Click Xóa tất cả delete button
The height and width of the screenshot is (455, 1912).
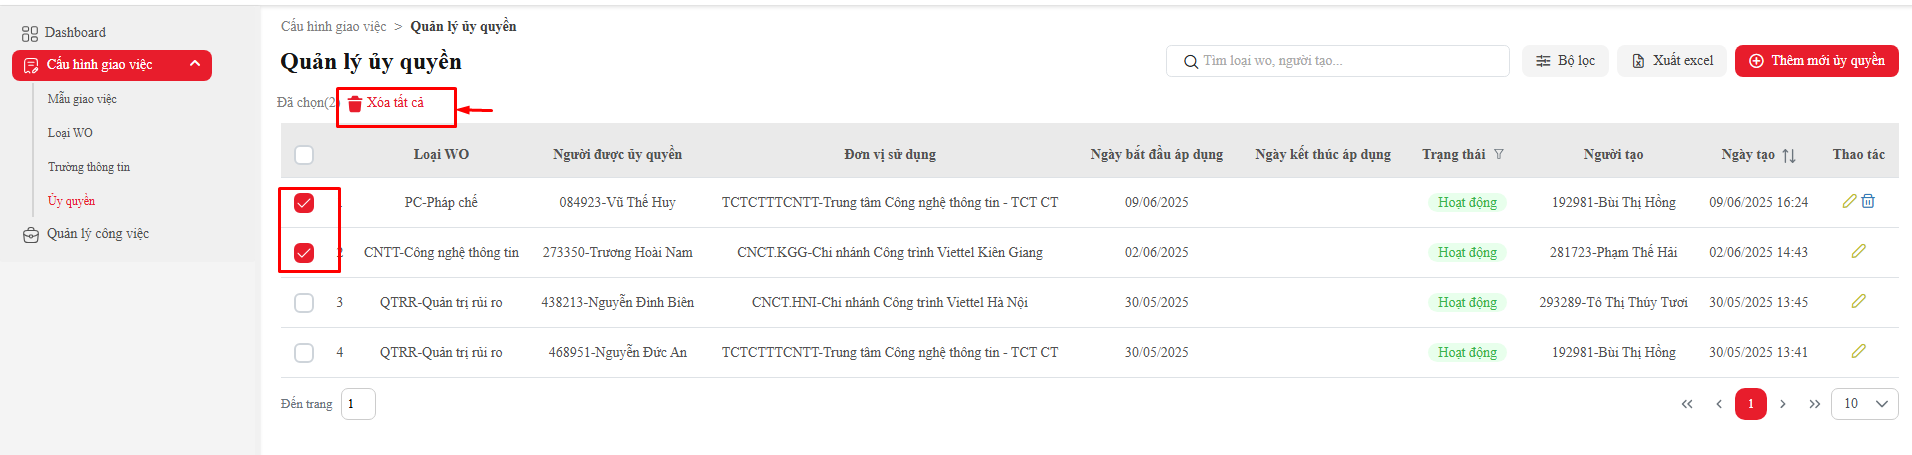coord(386,103)
